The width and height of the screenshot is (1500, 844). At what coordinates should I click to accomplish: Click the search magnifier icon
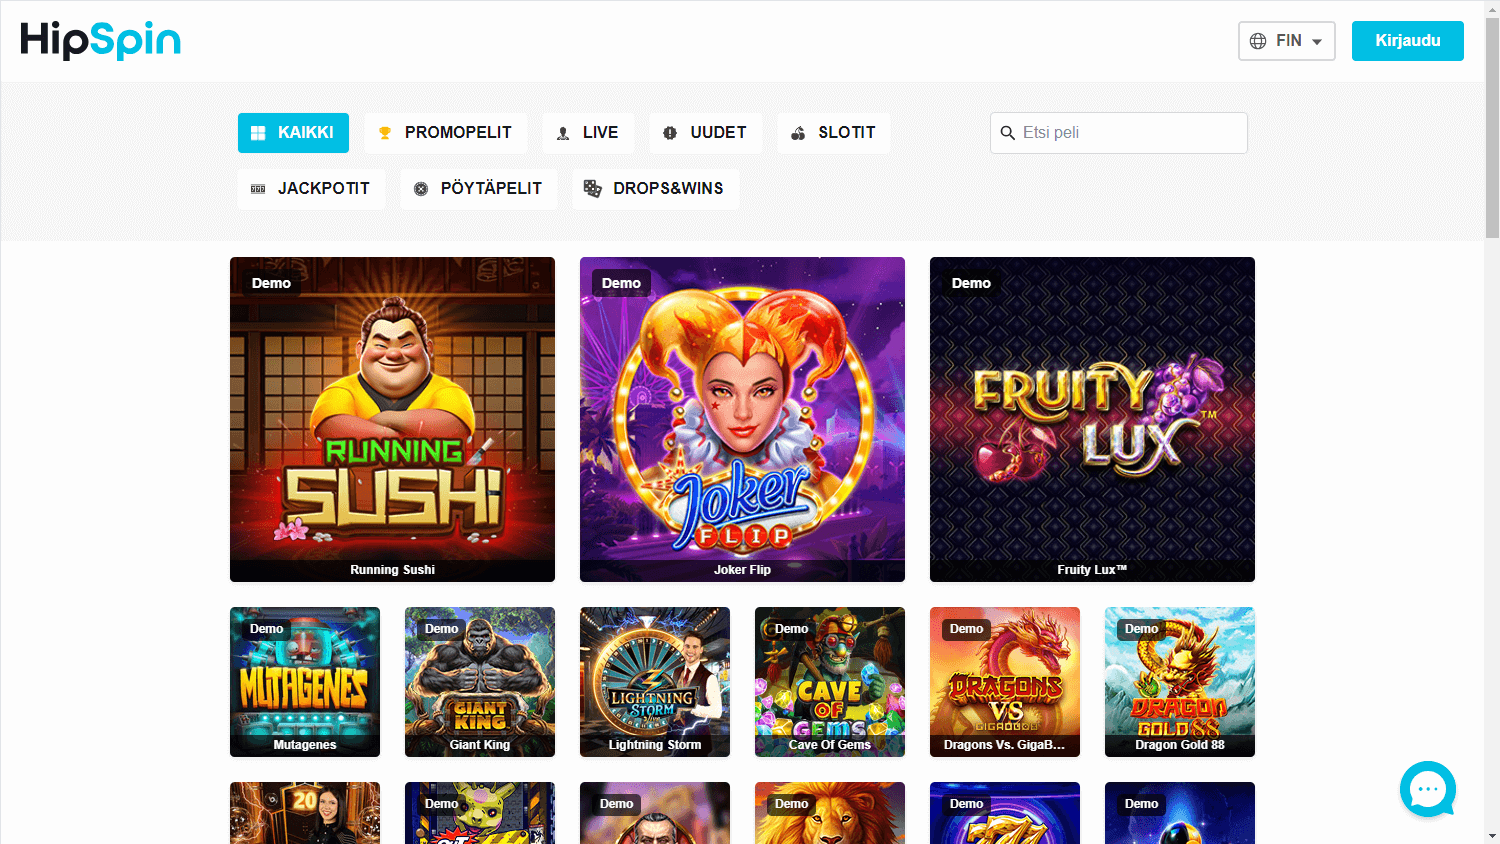(x=1007, y=133)
